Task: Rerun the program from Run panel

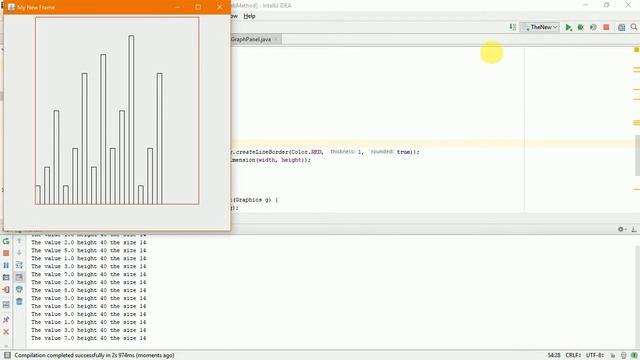Action: click(x=6, y=241)
